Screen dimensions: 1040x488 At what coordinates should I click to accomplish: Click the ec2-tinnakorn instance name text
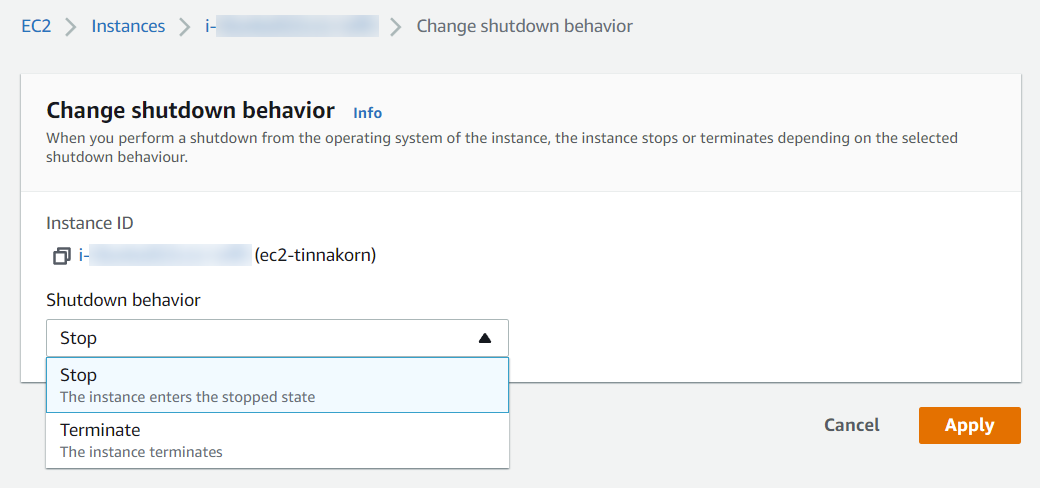[x=316, y=255]
